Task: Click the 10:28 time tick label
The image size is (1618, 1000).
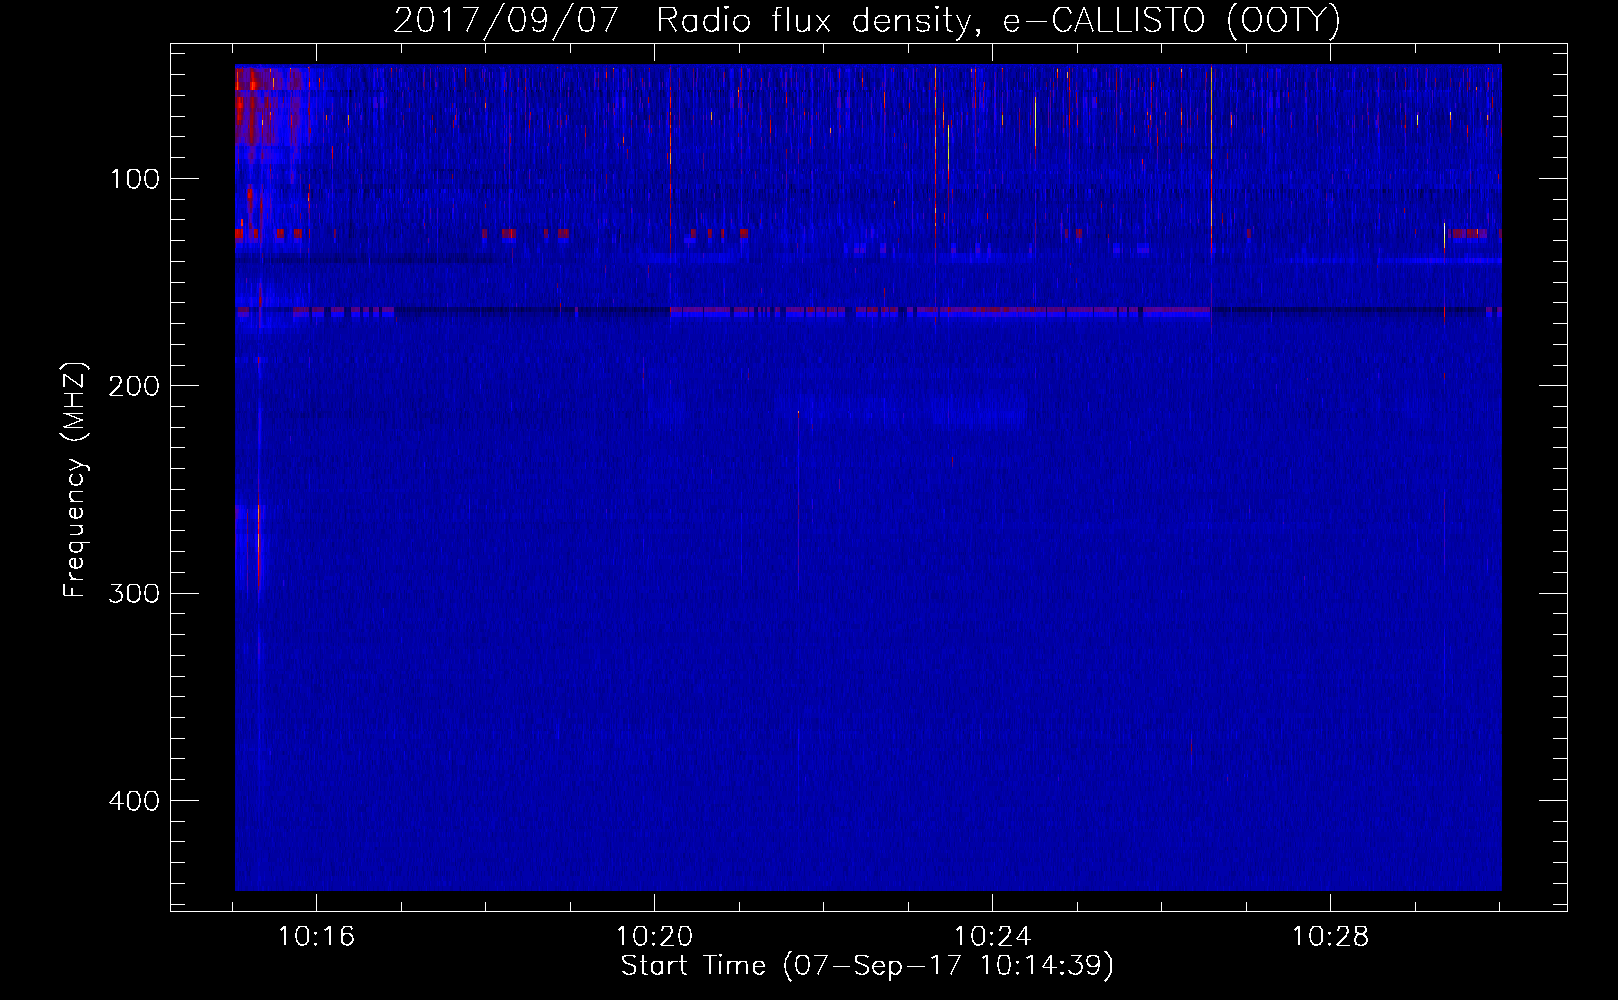Action: coord(1330,937)
